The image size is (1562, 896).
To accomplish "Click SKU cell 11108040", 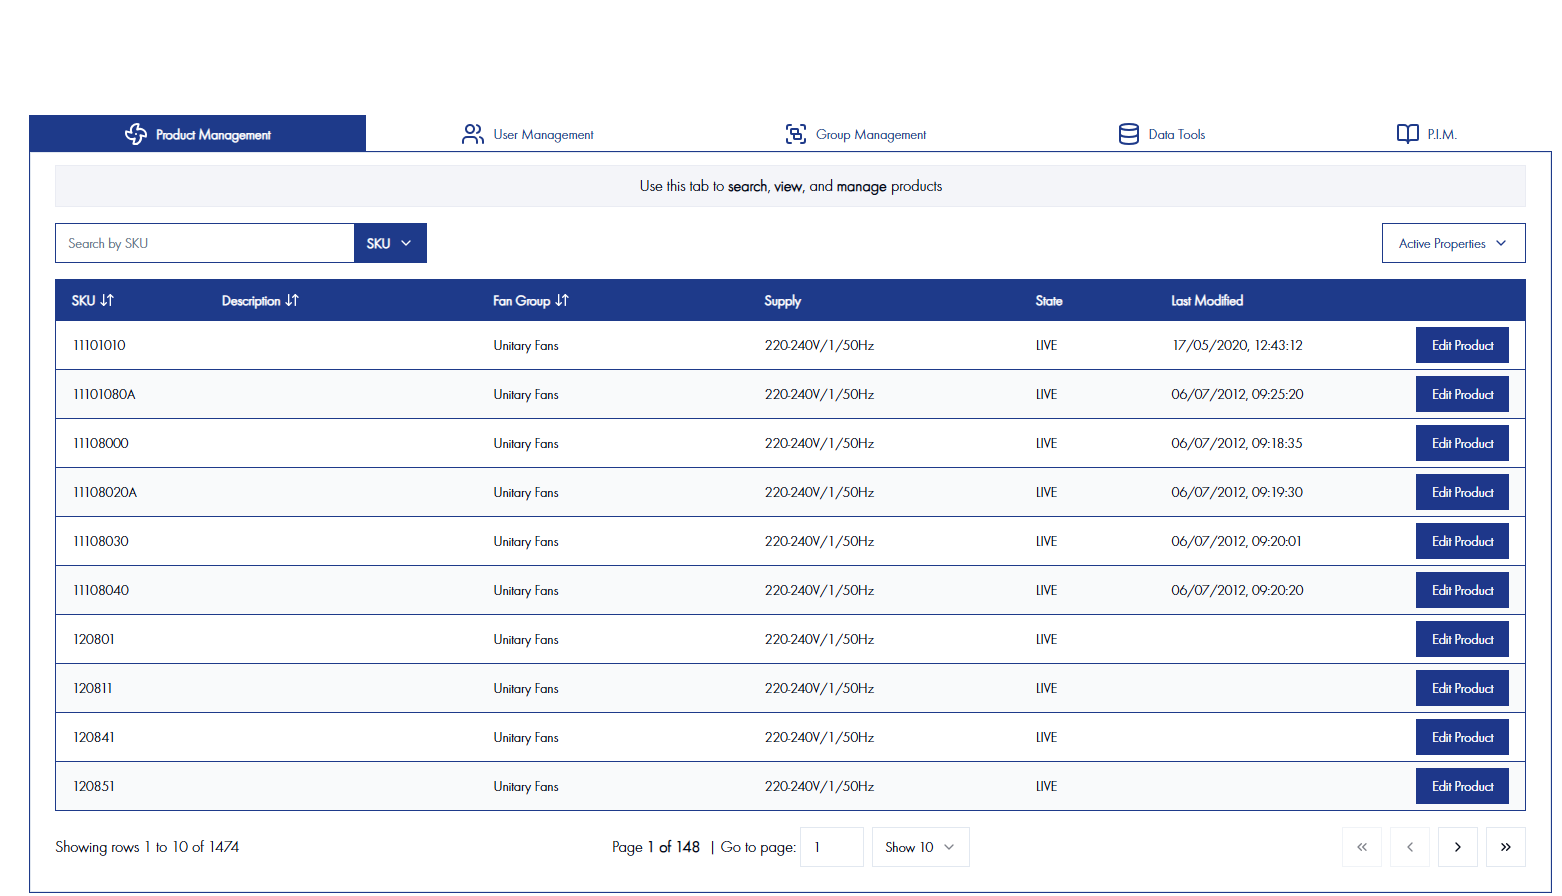I will click(x=101, y=590).
